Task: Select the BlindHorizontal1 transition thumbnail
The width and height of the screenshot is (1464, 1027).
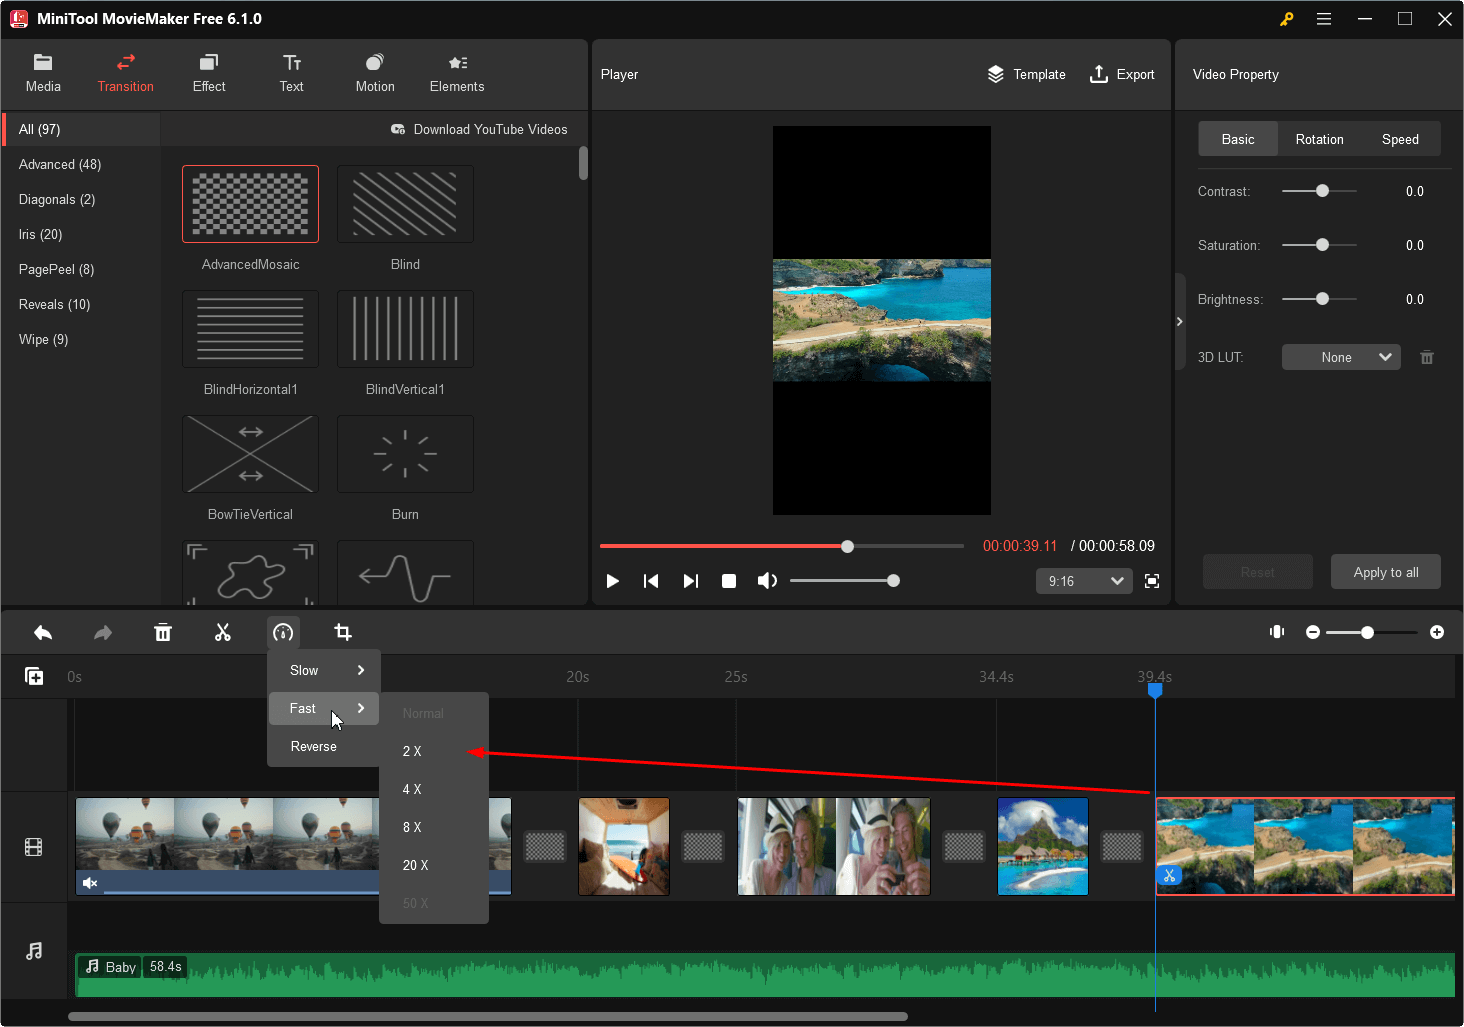Action: [250, 329]
